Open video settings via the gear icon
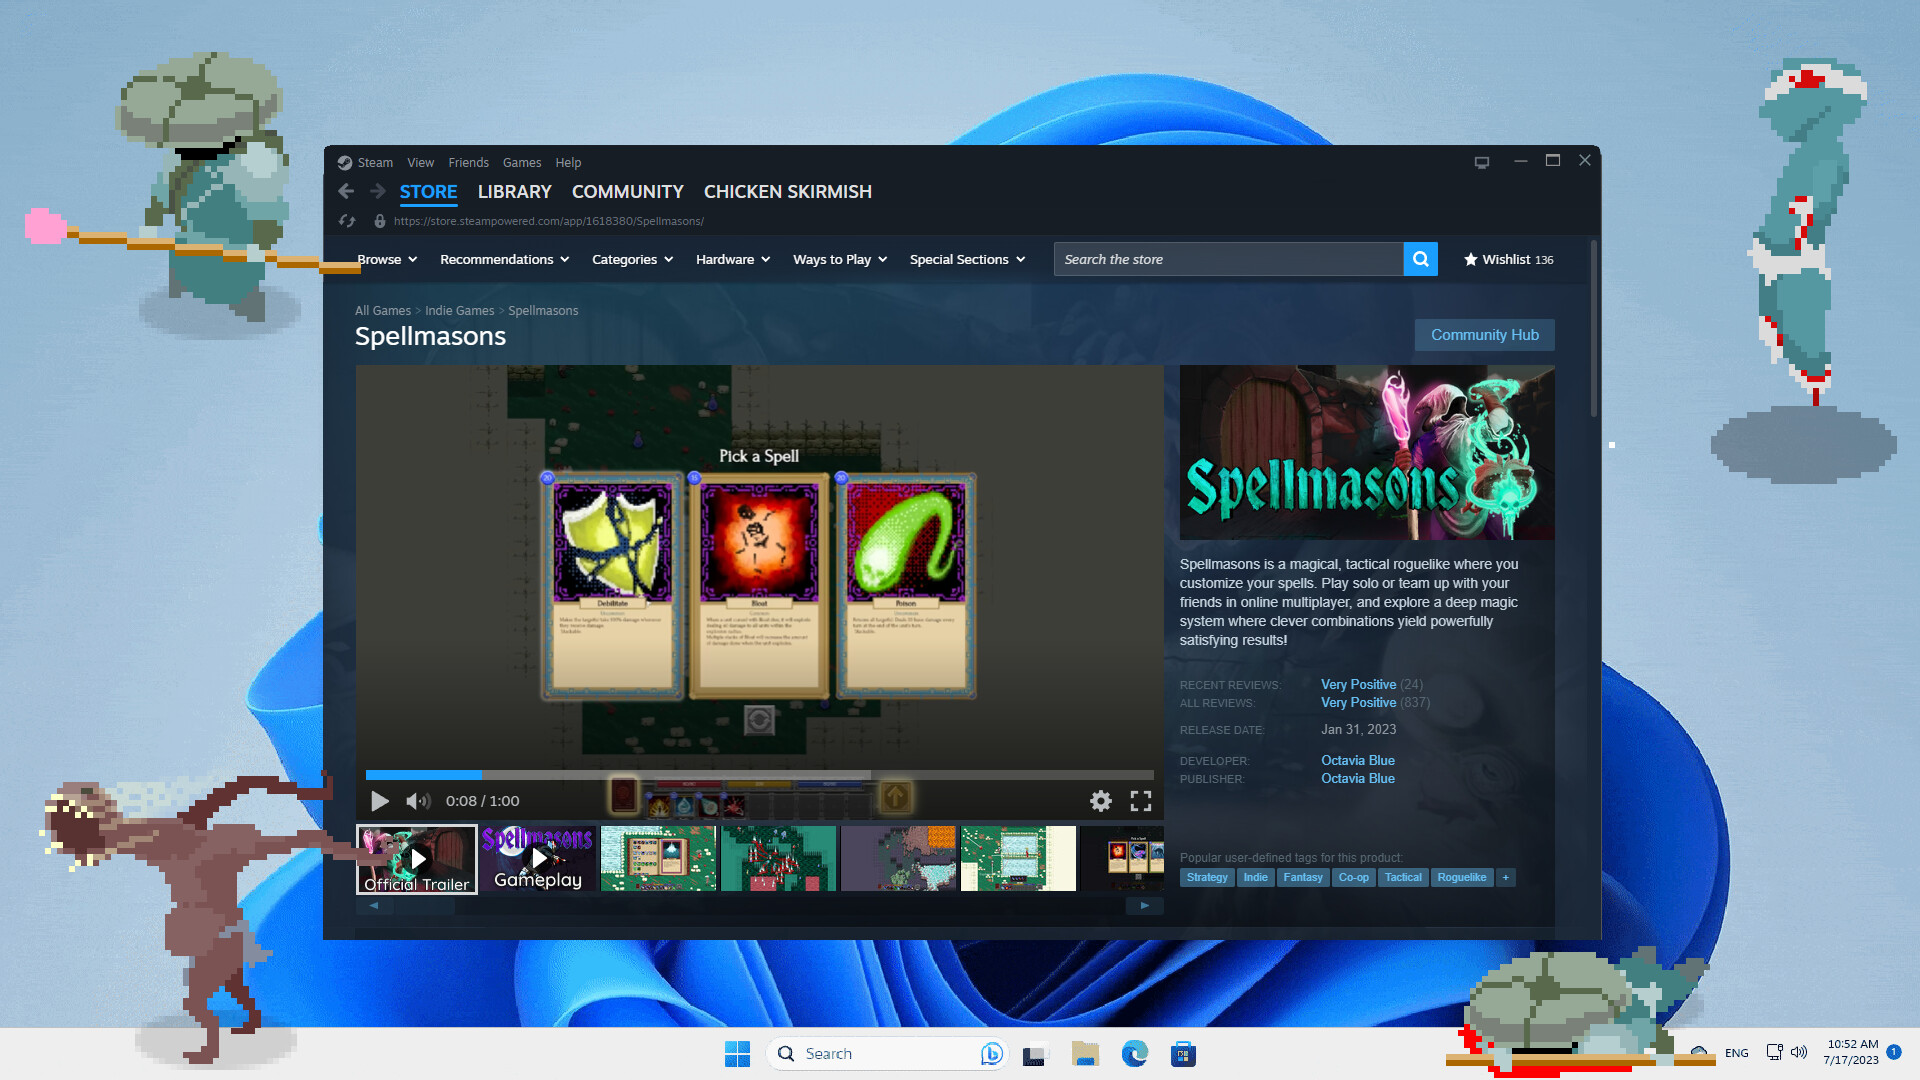Viewport: 1920px width, 1080px height. point(1101,800)
